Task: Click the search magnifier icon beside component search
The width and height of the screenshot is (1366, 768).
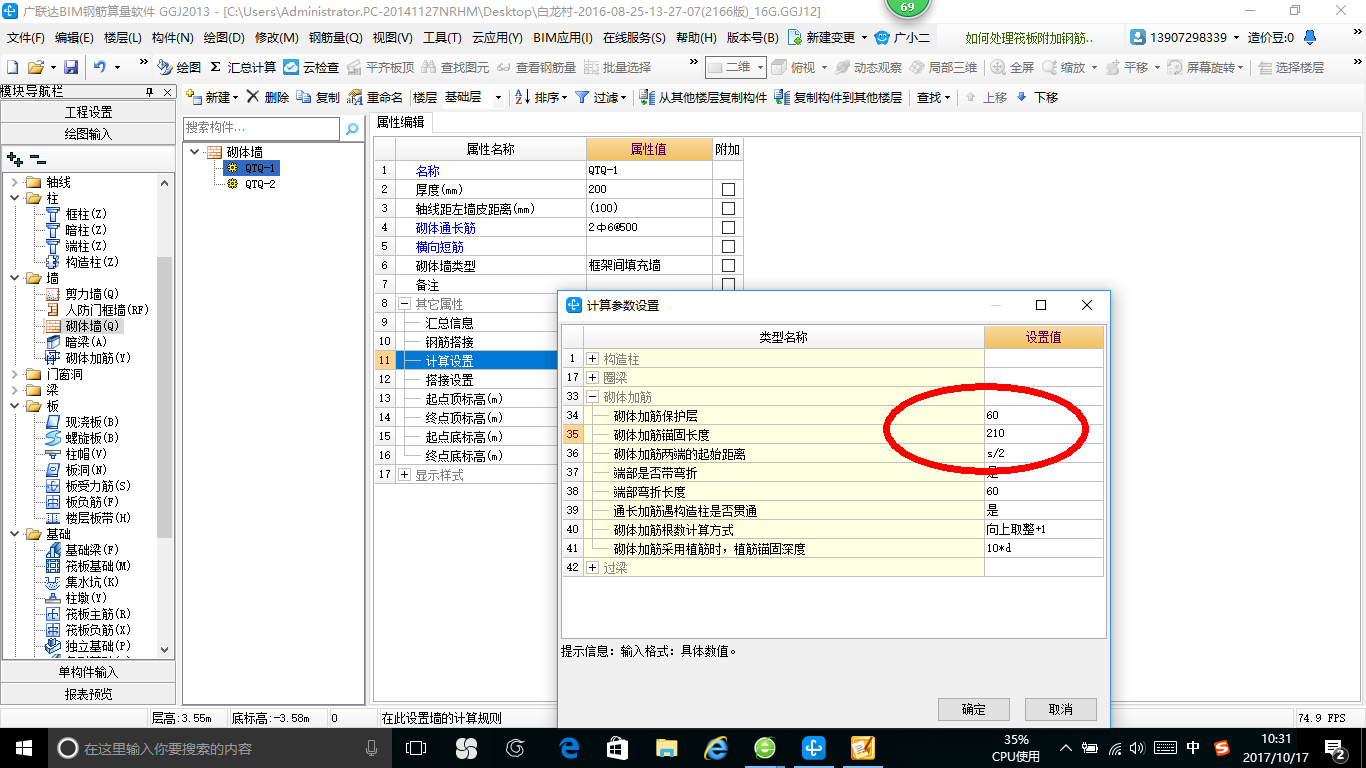Action: [x=352, y=128]
